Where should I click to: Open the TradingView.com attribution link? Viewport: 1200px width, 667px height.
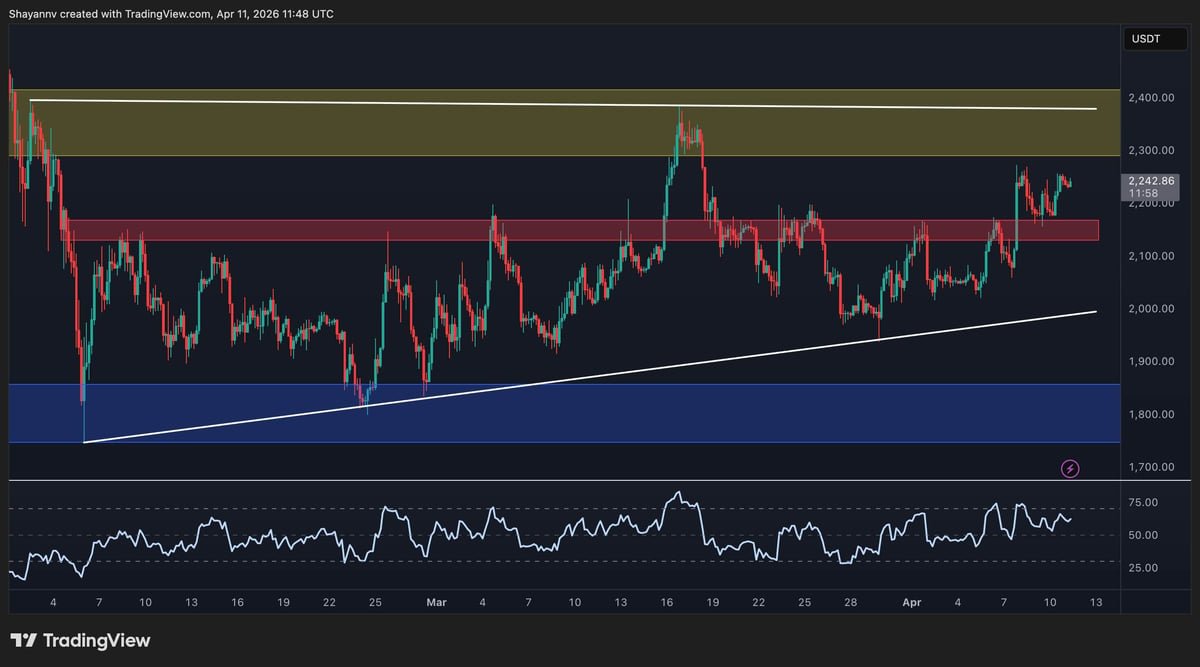[166, 13]
